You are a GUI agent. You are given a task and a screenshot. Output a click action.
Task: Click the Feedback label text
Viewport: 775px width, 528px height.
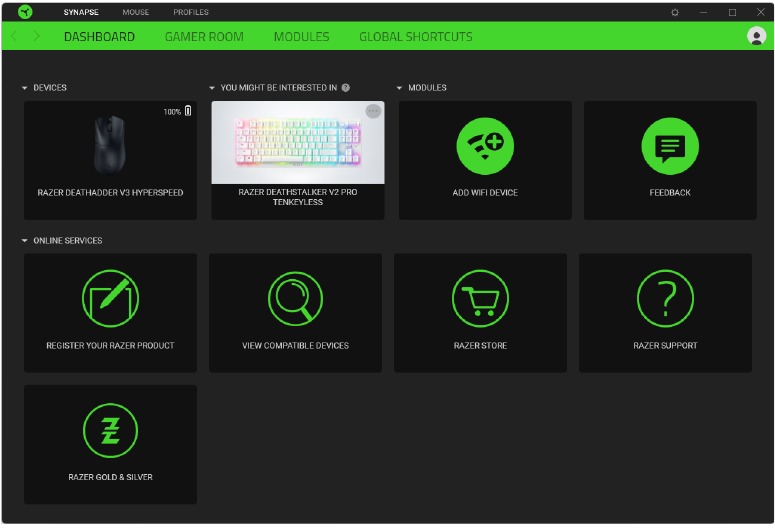670,193
